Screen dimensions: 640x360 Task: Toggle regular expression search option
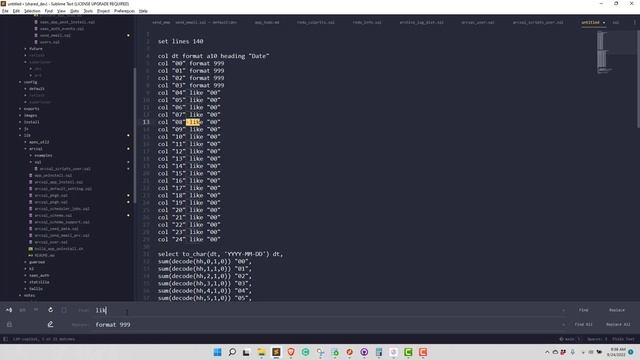coord(9,310)
